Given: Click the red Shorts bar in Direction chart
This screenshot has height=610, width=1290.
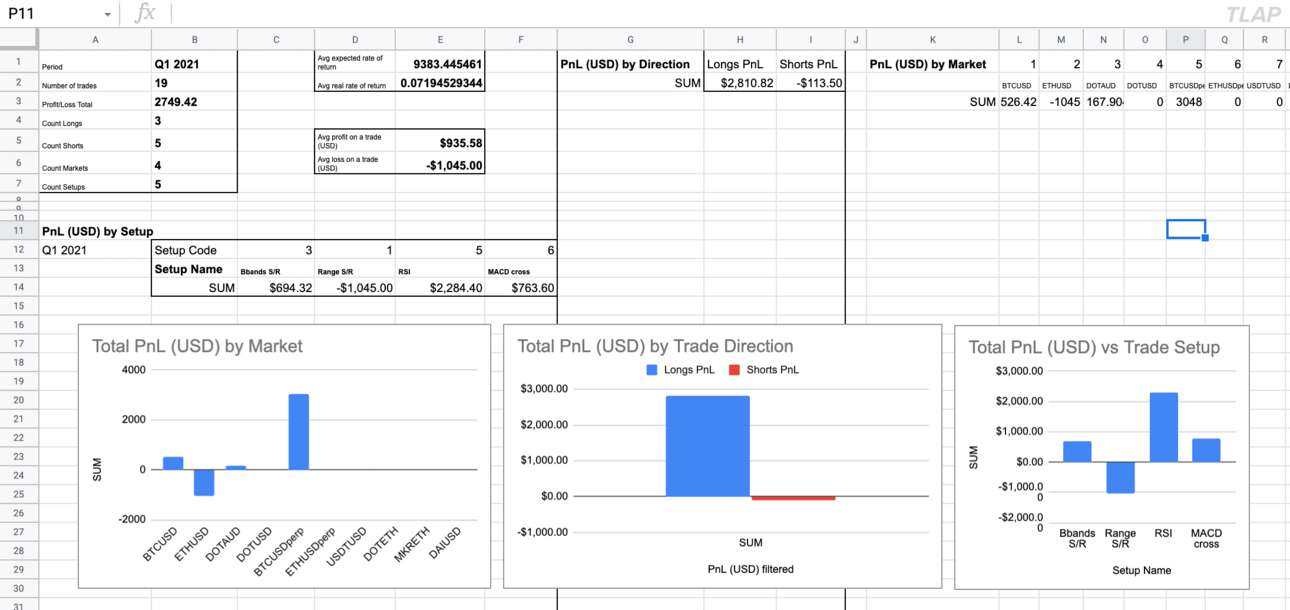Looking at the screenshot, I should (793, 498).
